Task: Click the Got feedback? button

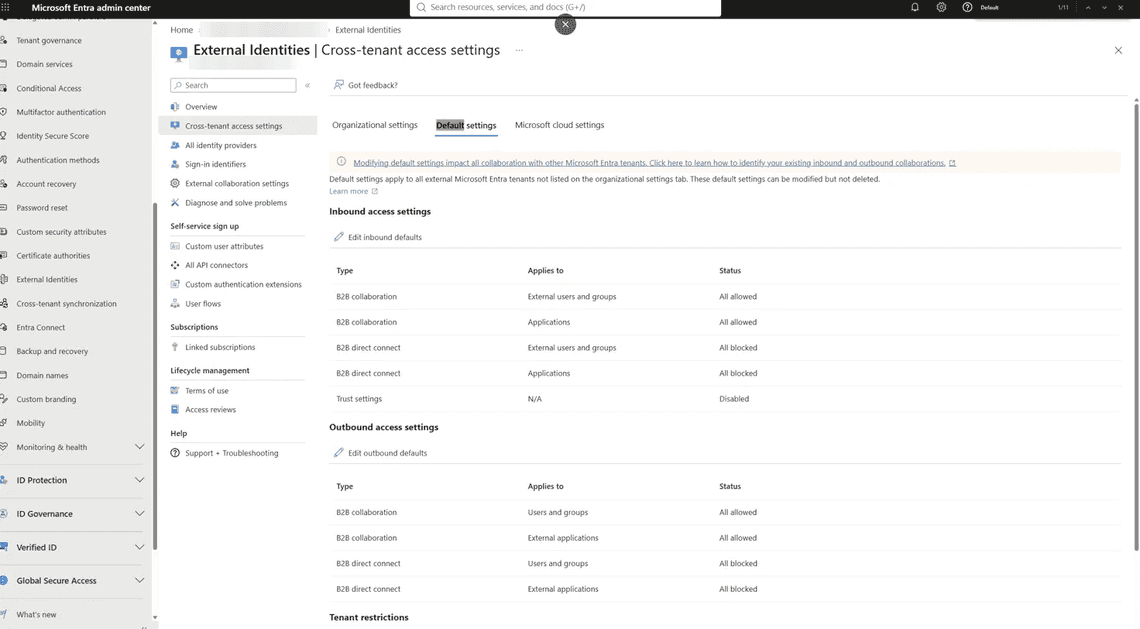Action: click(x=365, y=85)
